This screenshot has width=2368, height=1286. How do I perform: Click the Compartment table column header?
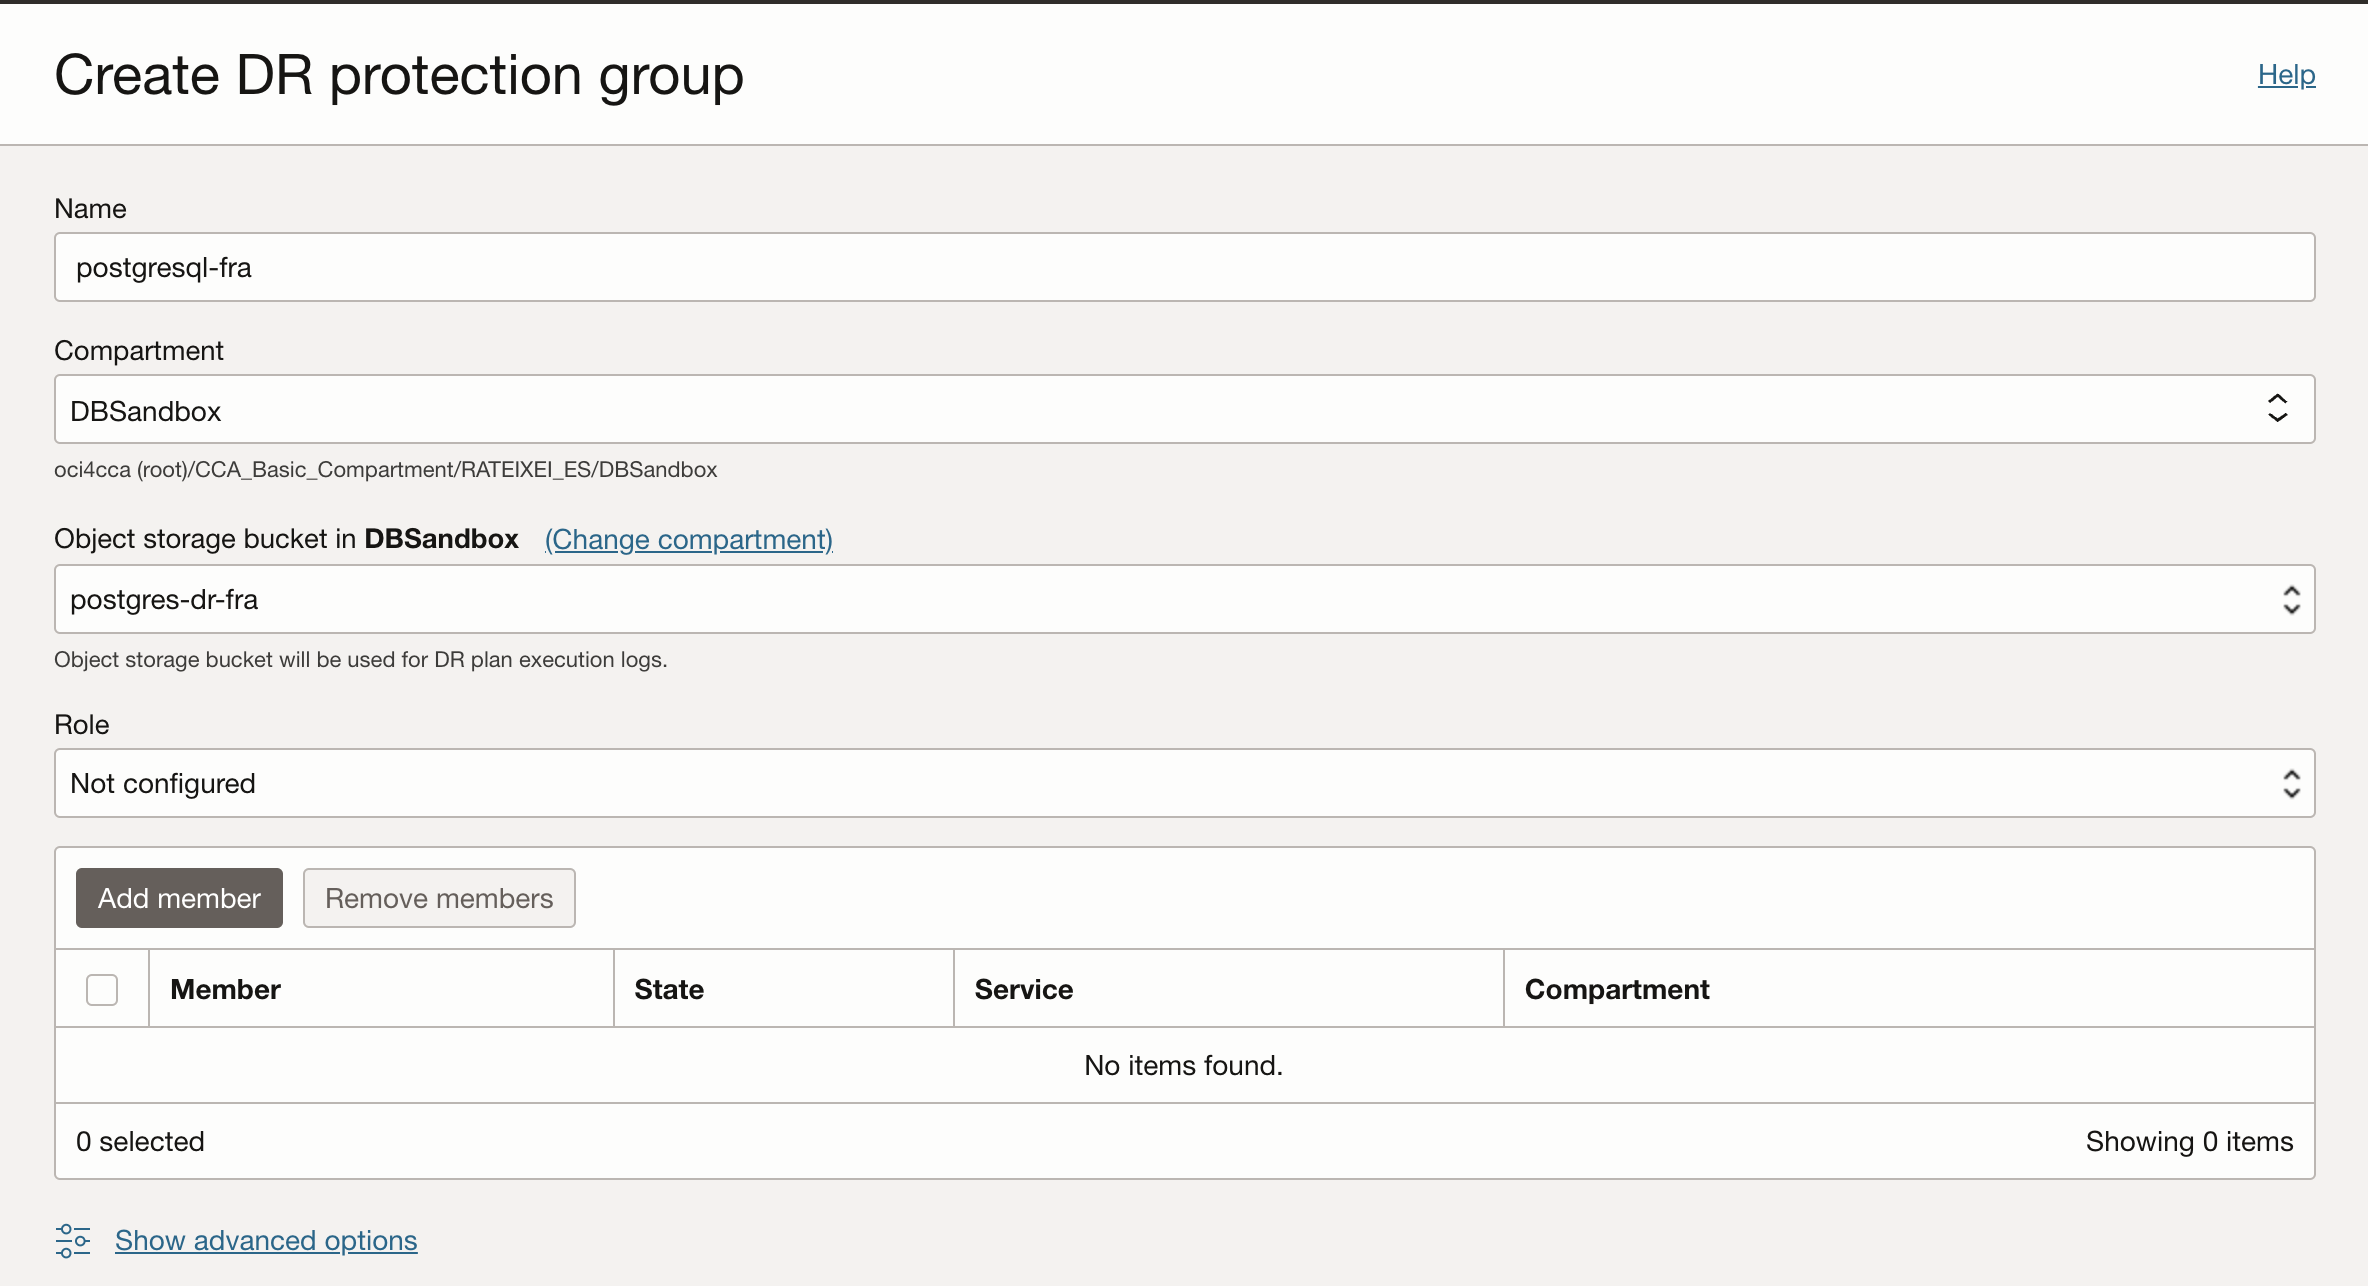click(1616, 990)
